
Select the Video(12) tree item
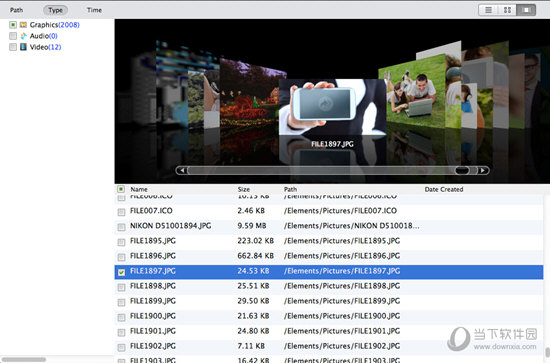[45, 47]
